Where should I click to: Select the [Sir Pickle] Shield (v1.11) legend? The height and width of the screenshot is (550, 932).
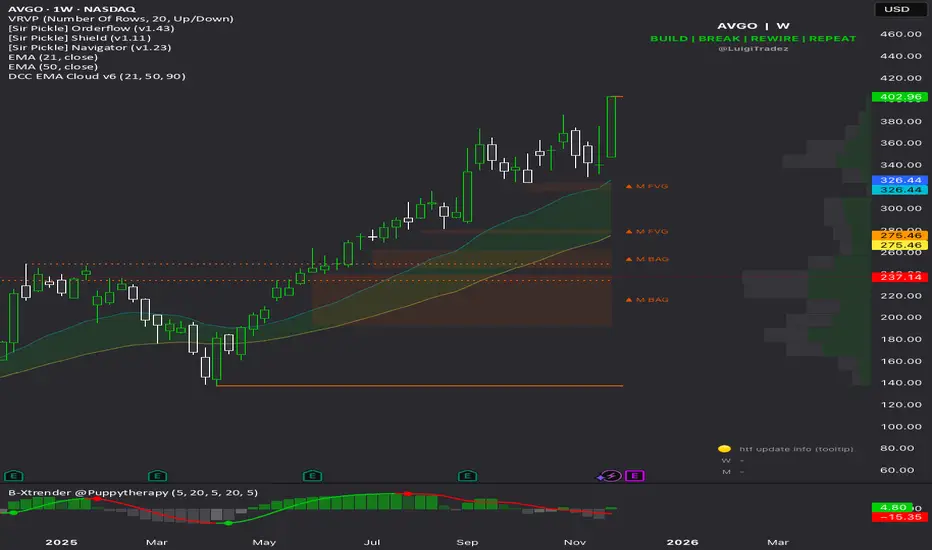tap(79, 37)
